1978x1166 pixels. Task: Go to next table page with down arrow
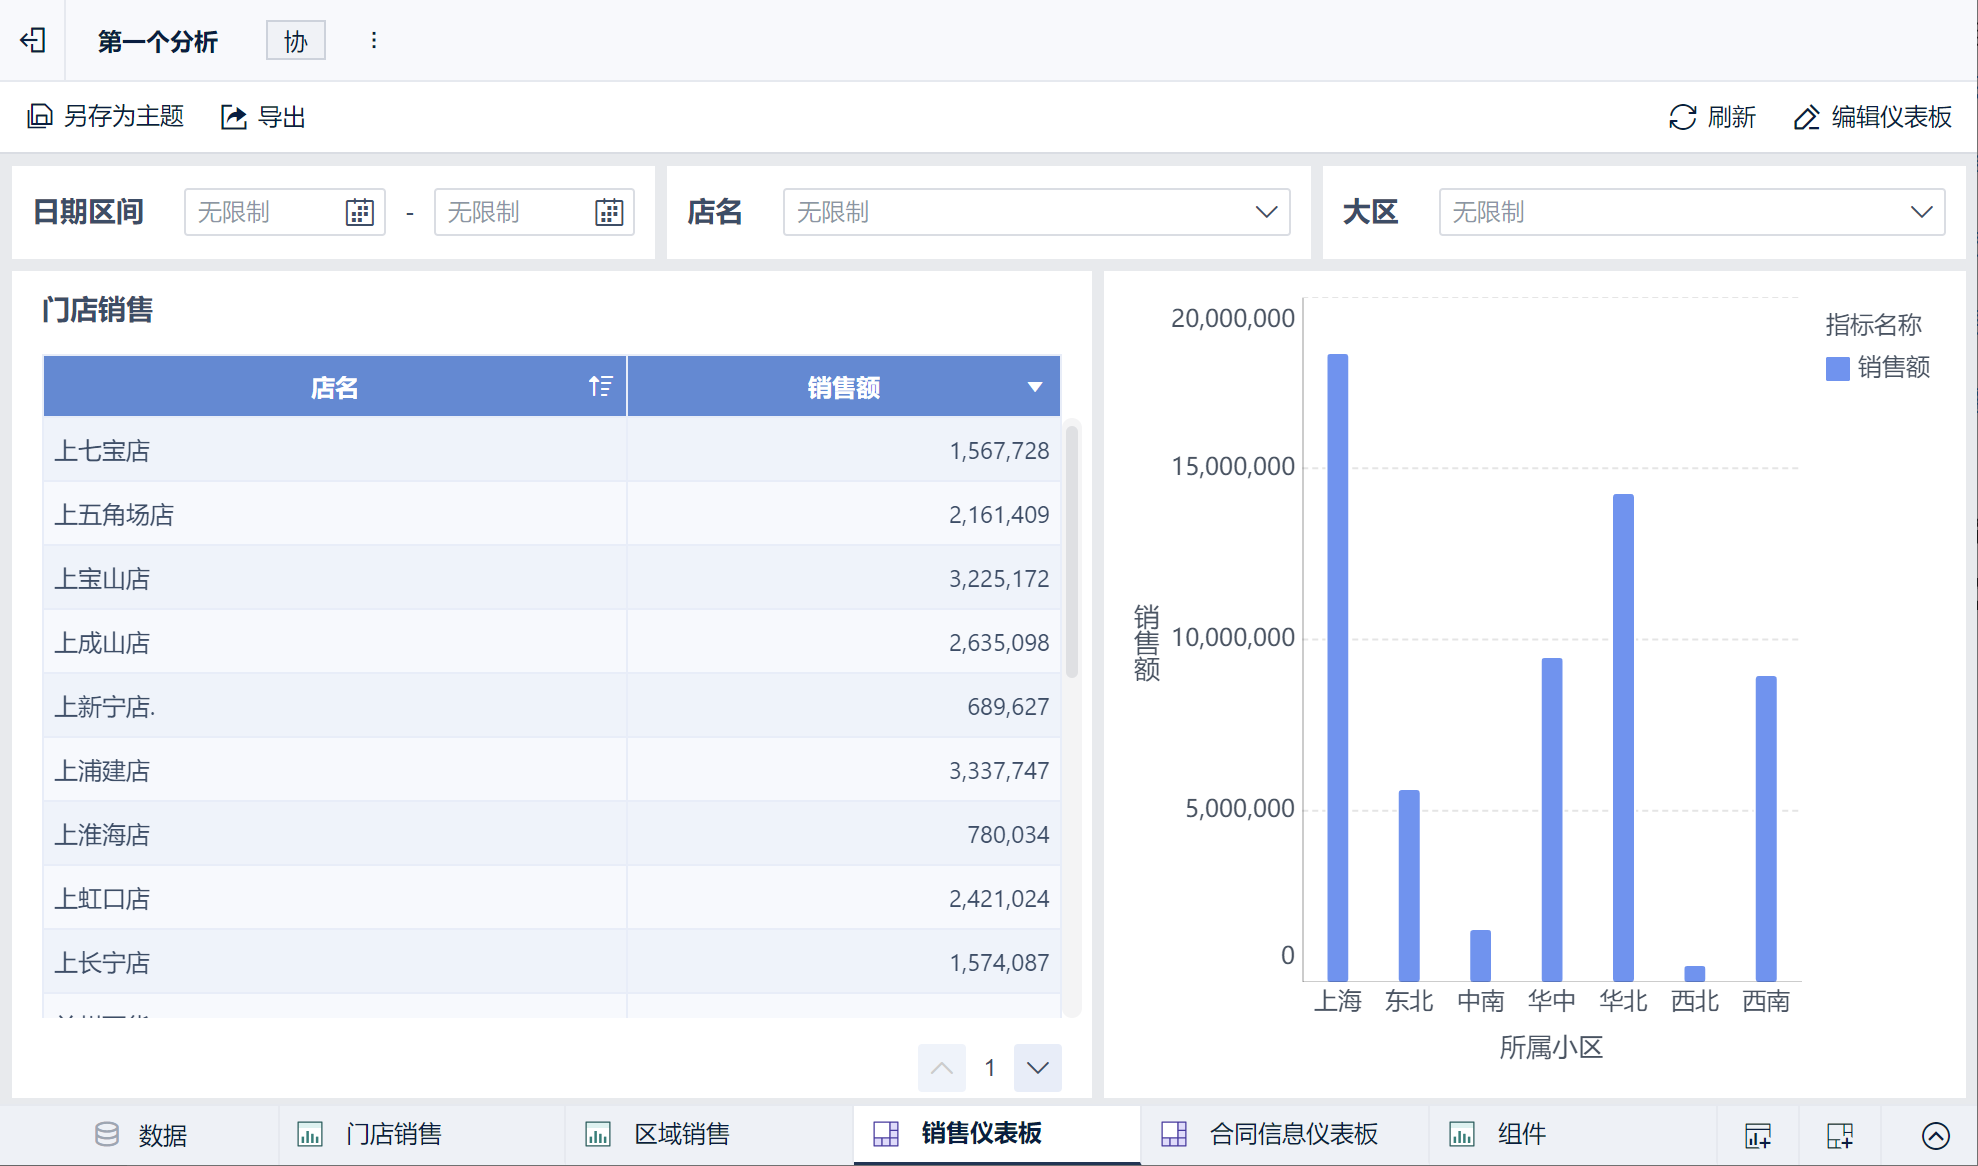click(1037, 1068)
